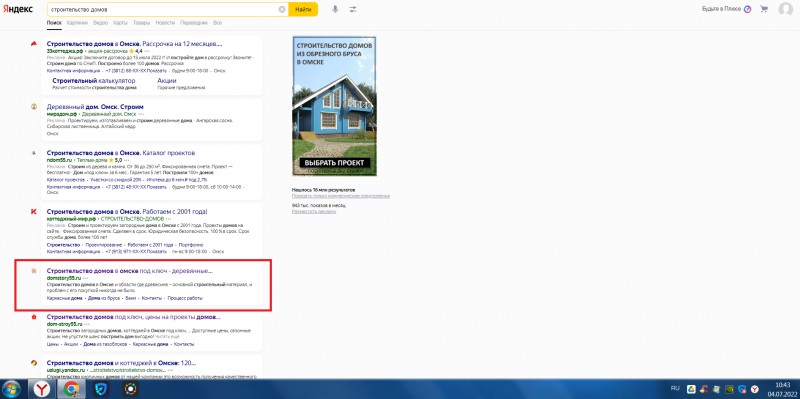Open the Все services tab
Viewport: 800px width, 399px height.
(x=217, y=23)
